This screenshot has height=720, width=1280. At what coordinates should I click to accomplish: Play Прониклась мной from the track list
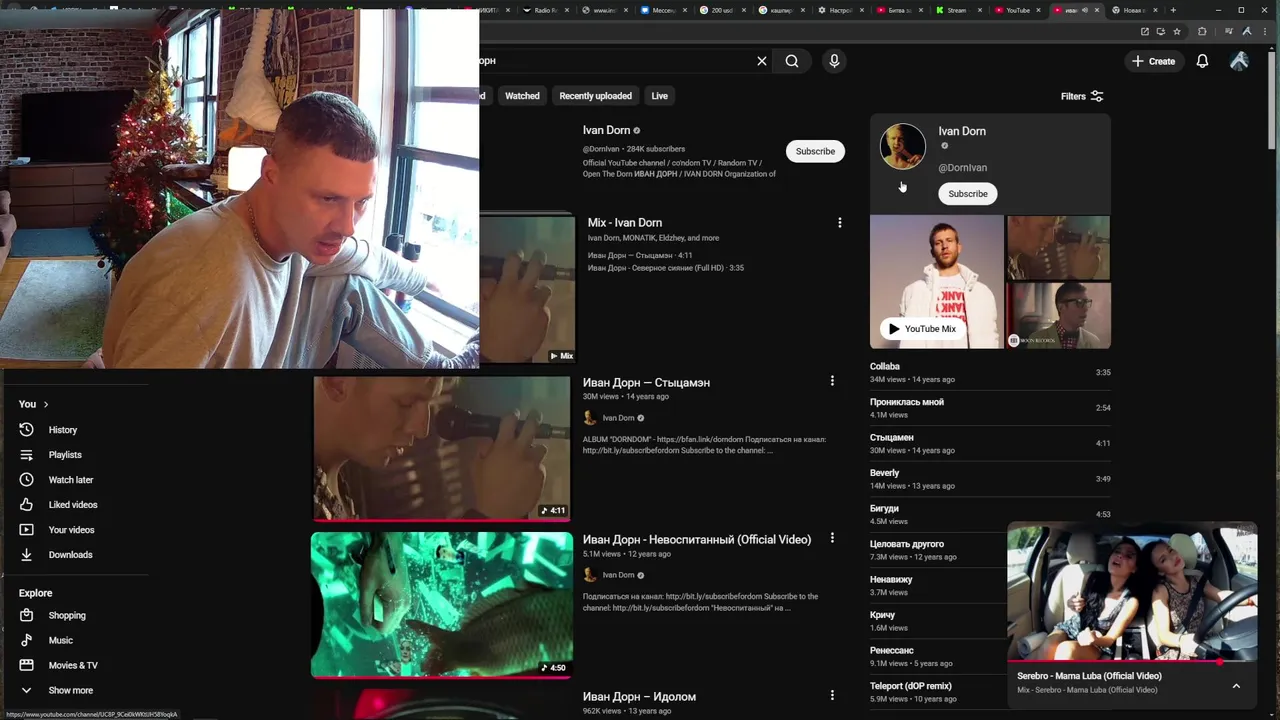point(990,408)
